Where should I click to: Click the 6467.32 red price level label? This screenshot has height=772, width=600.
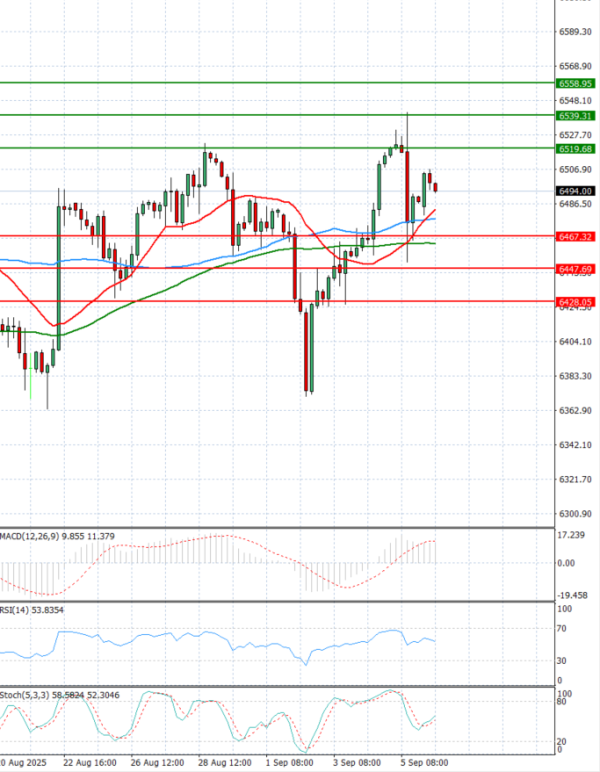point(575,237)
